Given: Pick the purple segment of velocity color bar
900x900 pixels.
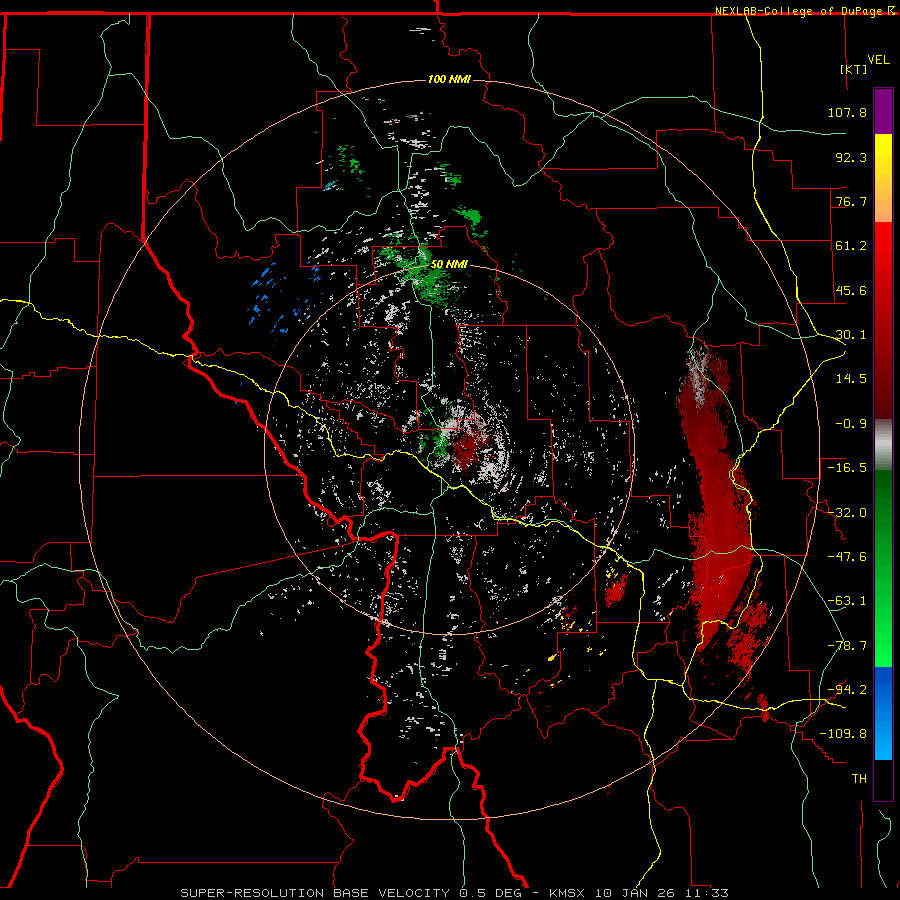Looking at the screenshot, I should point(883,111).
